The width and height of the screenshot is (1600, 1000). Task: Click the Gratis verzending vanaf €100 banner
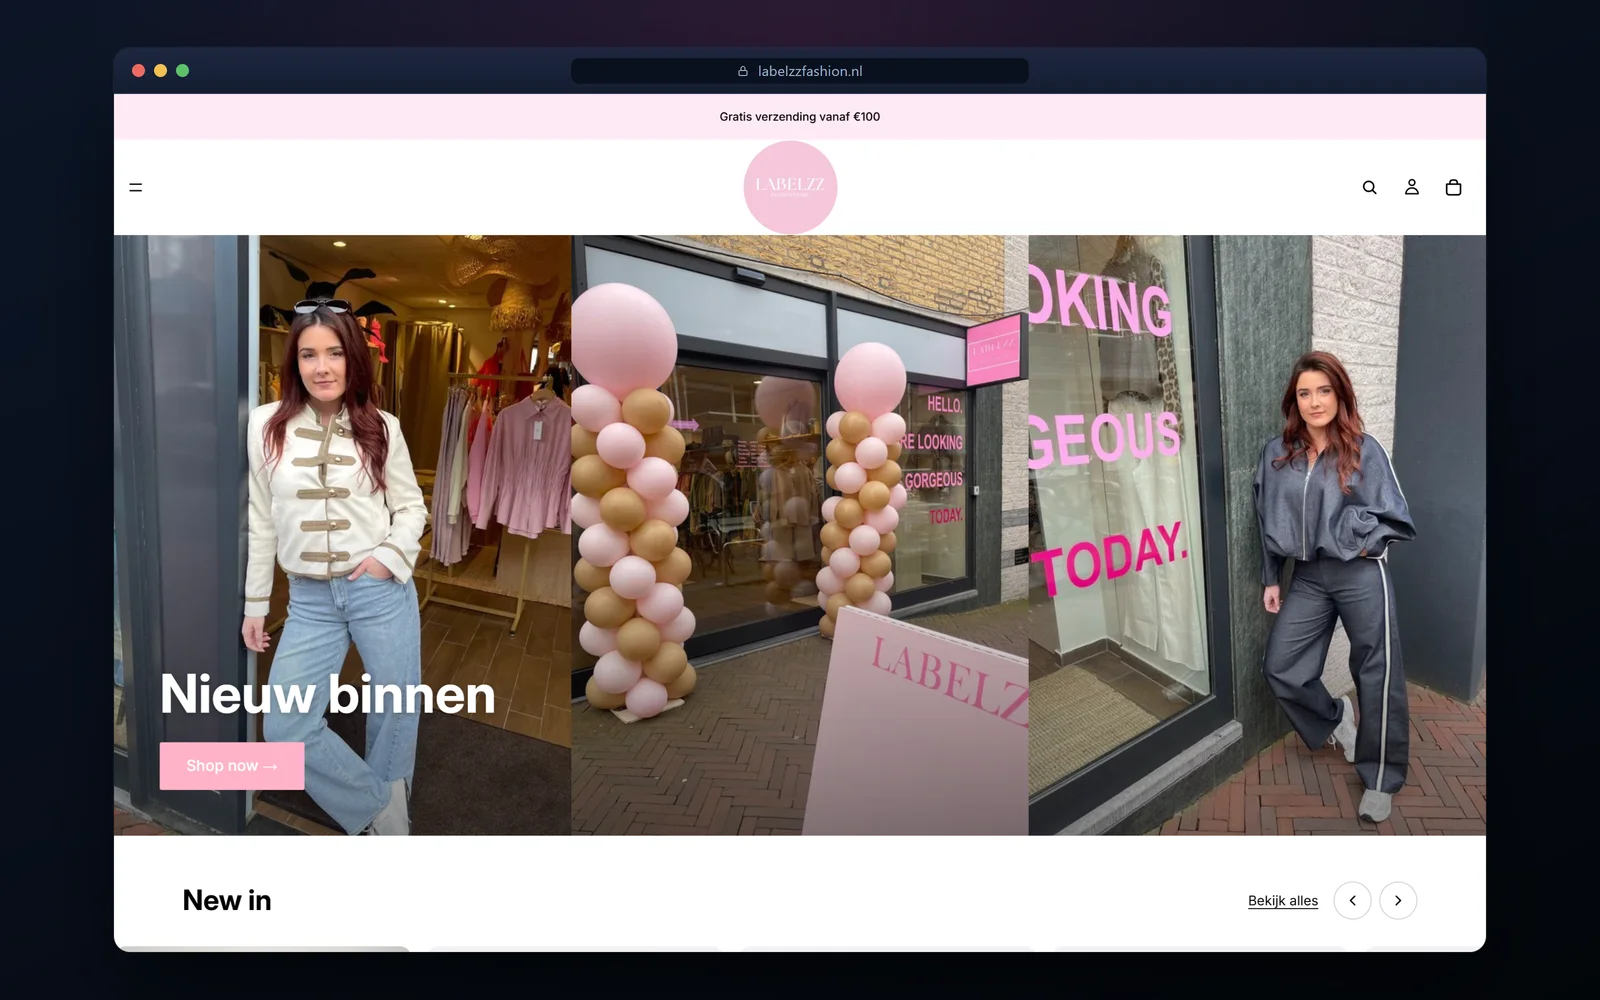800,117
